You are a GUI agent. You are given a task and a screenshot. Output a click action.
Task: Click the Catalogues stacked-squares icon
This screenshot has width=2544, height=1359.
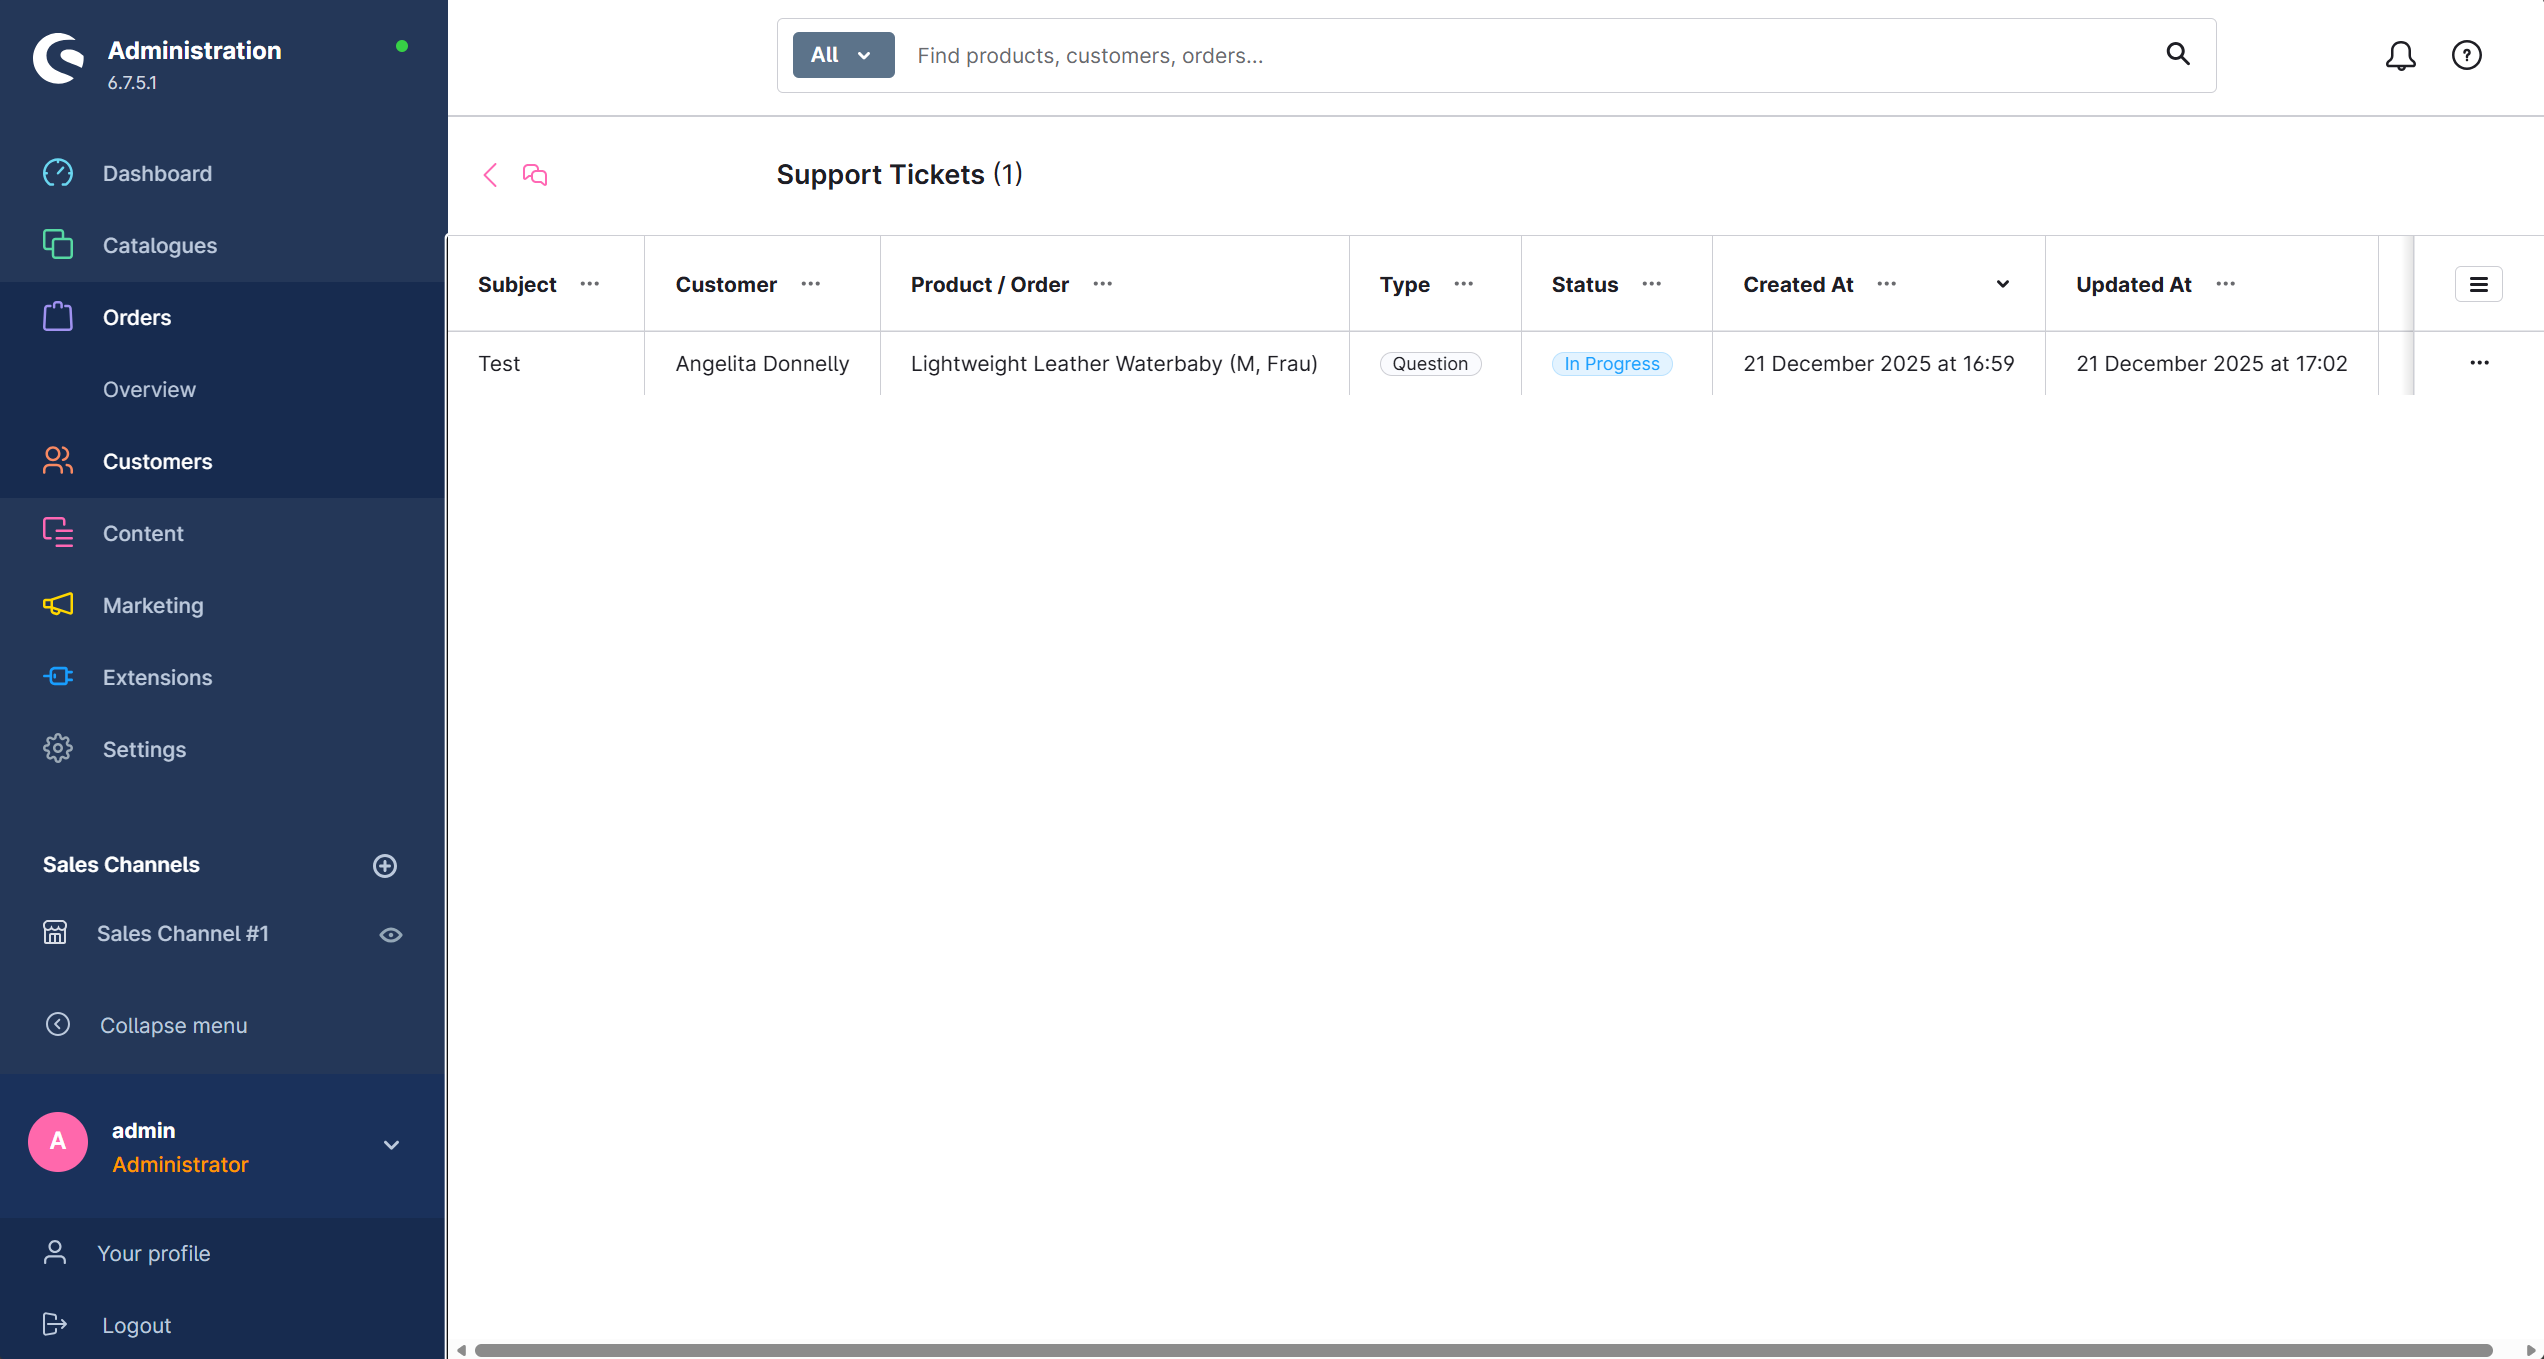pyautogui.click(x=58, y=245)
